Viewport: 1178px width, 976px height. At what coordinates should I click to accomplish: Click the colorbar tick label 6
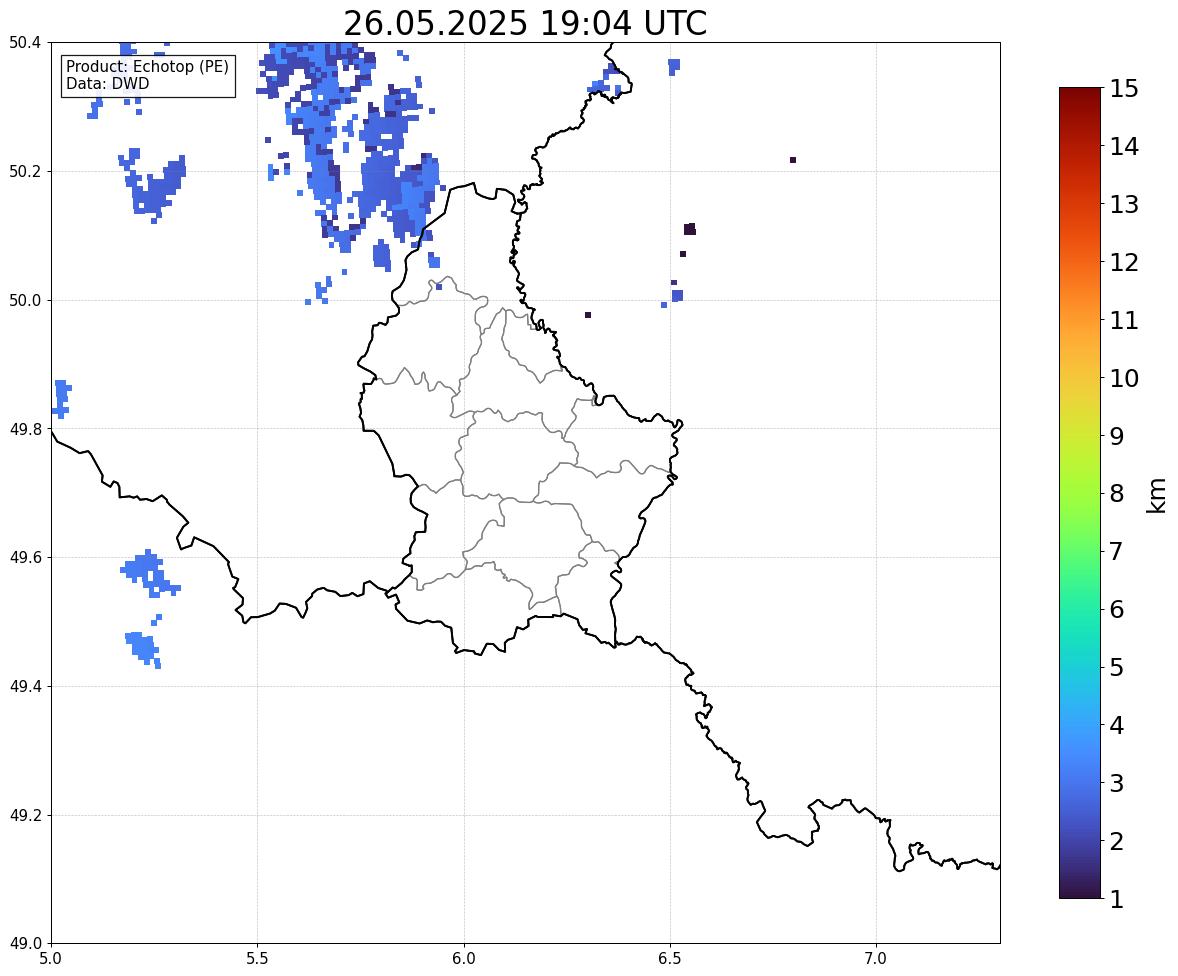point(1117,609)
